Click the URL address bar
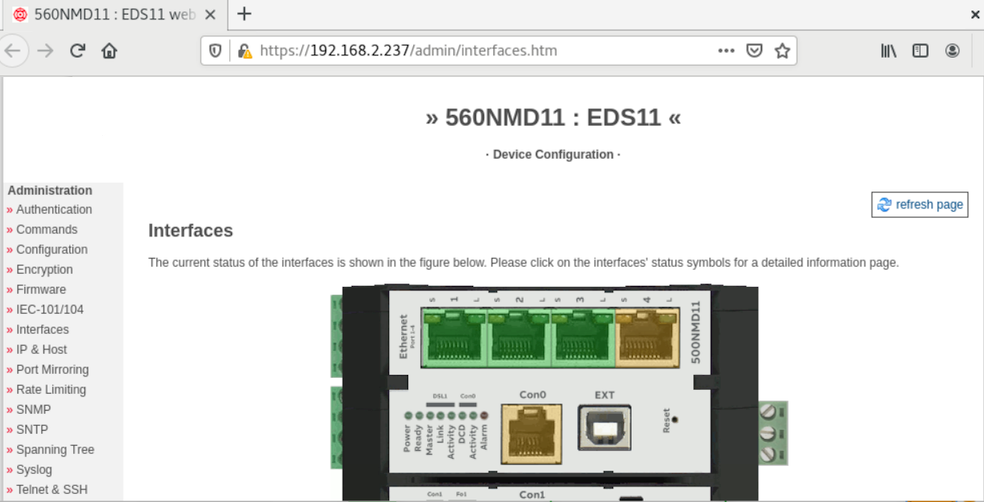984x502 pixels. point(480,51)
